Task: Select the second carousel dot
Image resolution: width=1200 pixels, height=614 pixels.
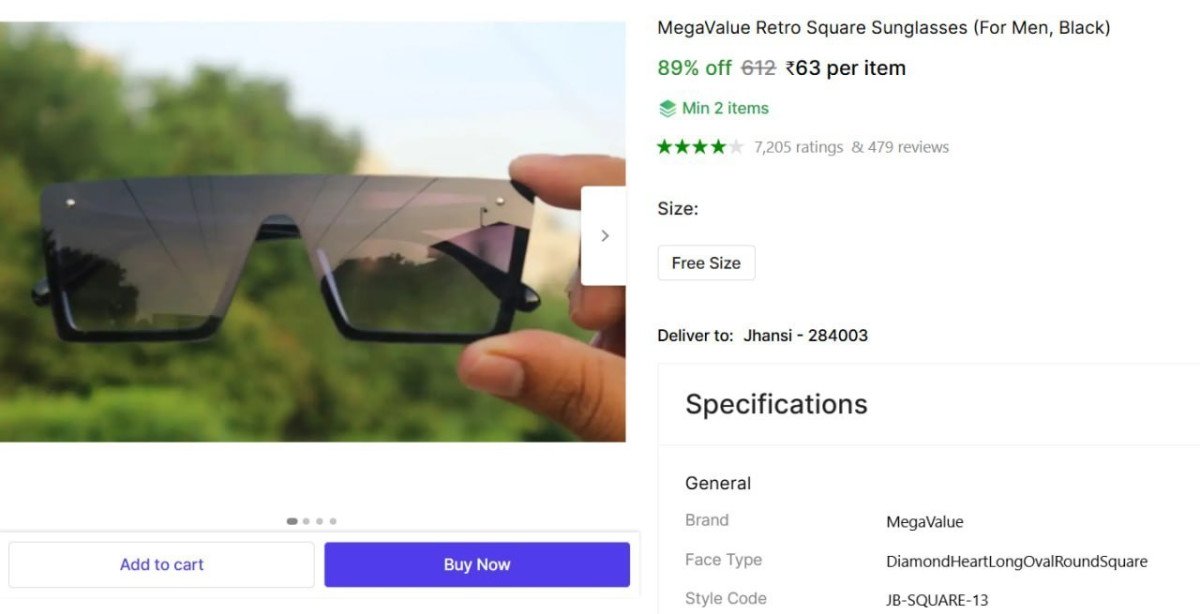Action: 306,521
